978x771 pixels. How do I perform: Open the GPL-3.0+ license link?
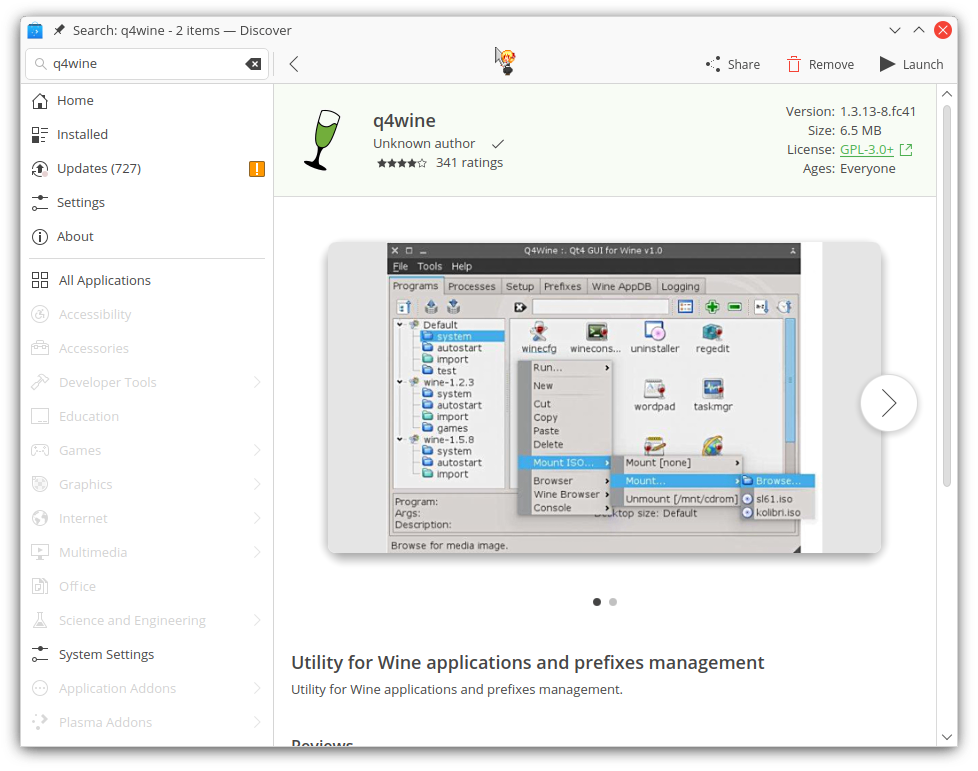[866, 150]
